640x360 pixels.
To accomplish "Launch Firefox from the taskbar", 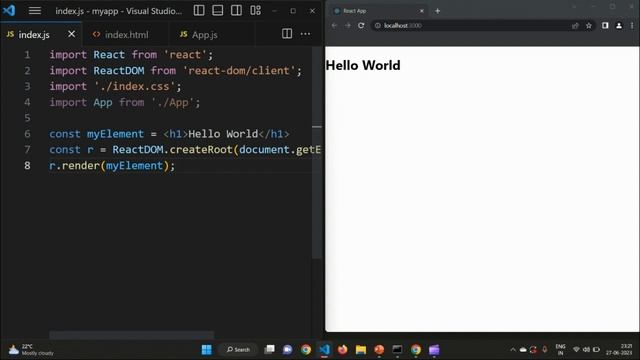I will pos(342,350).
